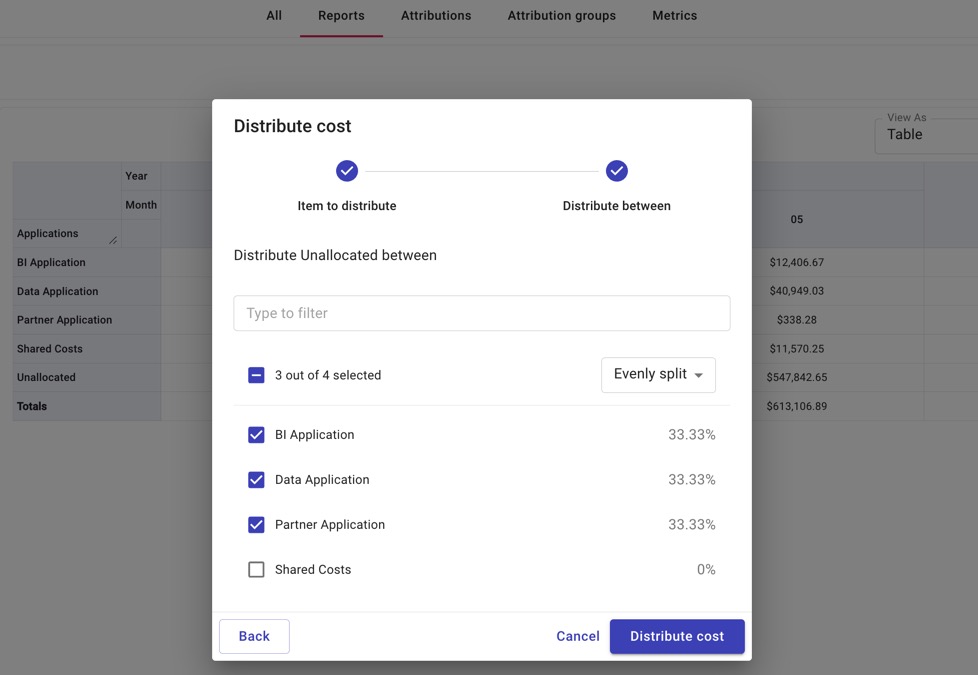Open the Attributions tab
This screenshot has height=675, width=978.
coord(436,16)
